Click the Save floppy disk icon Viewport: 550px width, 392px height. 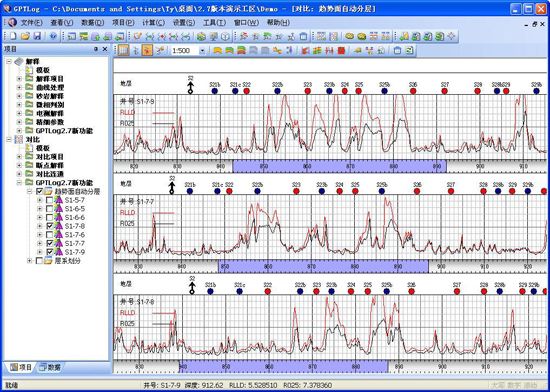tap(37, 36)
